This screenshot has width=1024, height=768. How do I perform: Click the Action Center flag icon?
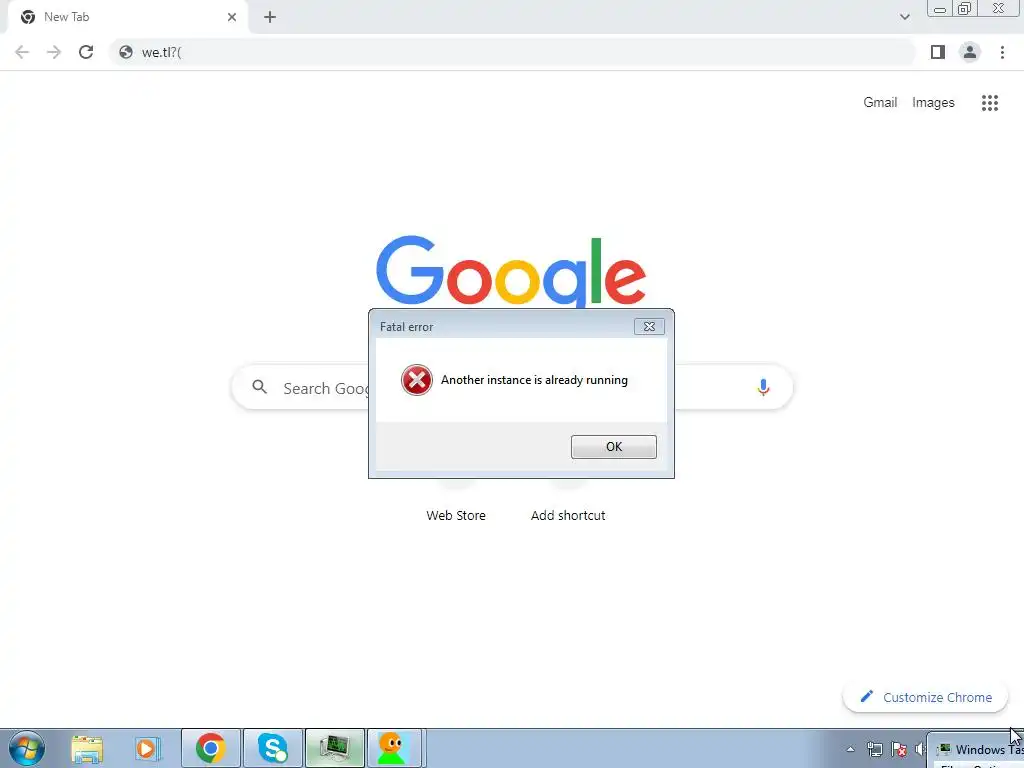[x=899, y=749]
